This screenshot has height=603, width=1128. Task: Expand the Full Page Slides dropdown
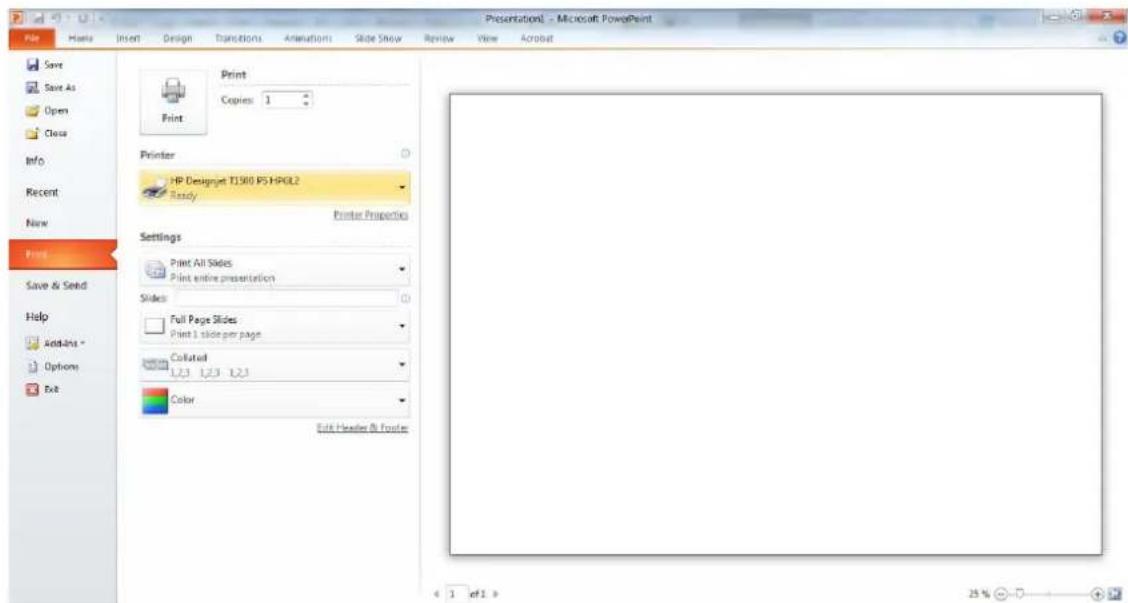pyautogui.click(x=402, y=327)
